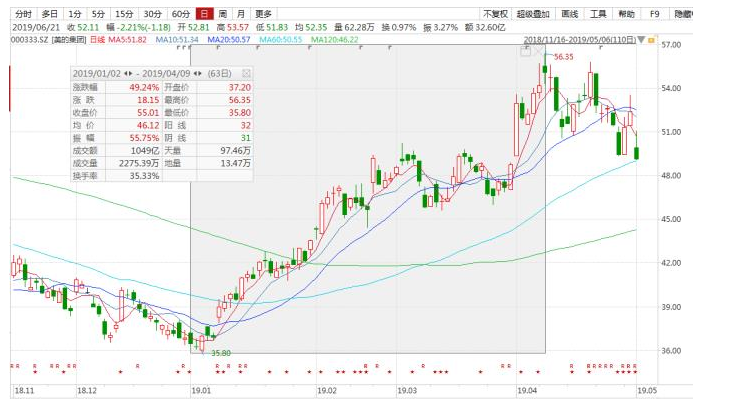This screenshot has width=744, height=417.
Task: Open the 工具 tools menu
Action: (598, 15)
